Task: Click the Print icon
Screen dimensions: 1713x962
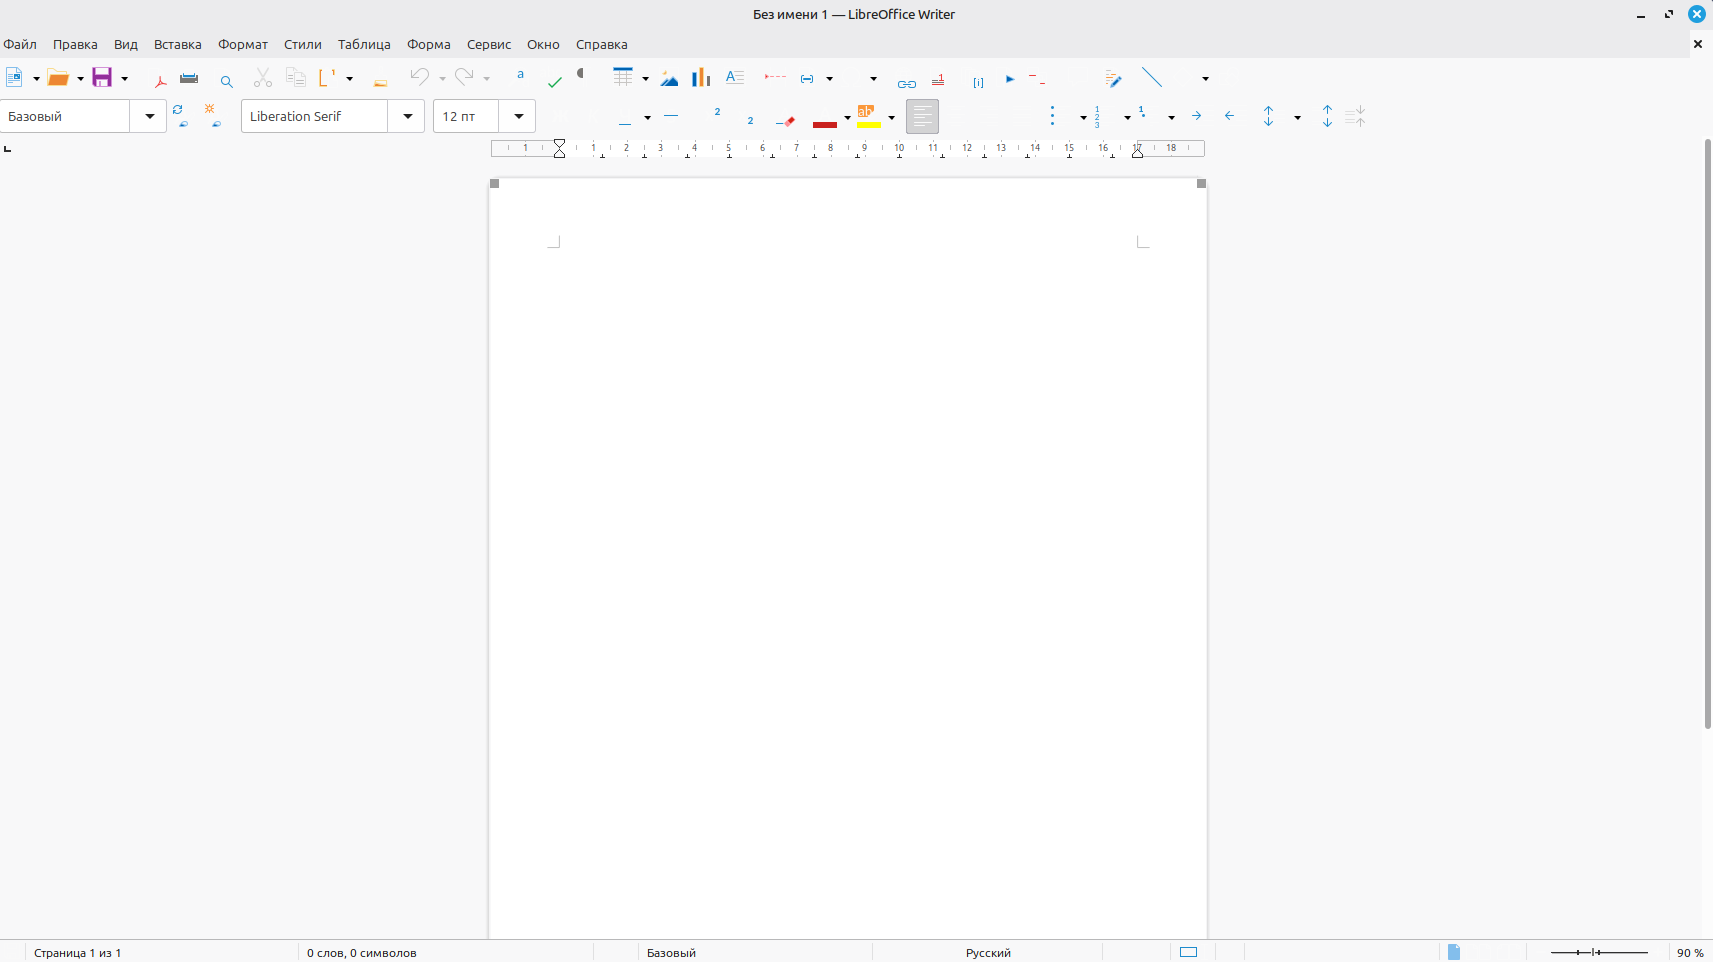Action: pos(189,78)
